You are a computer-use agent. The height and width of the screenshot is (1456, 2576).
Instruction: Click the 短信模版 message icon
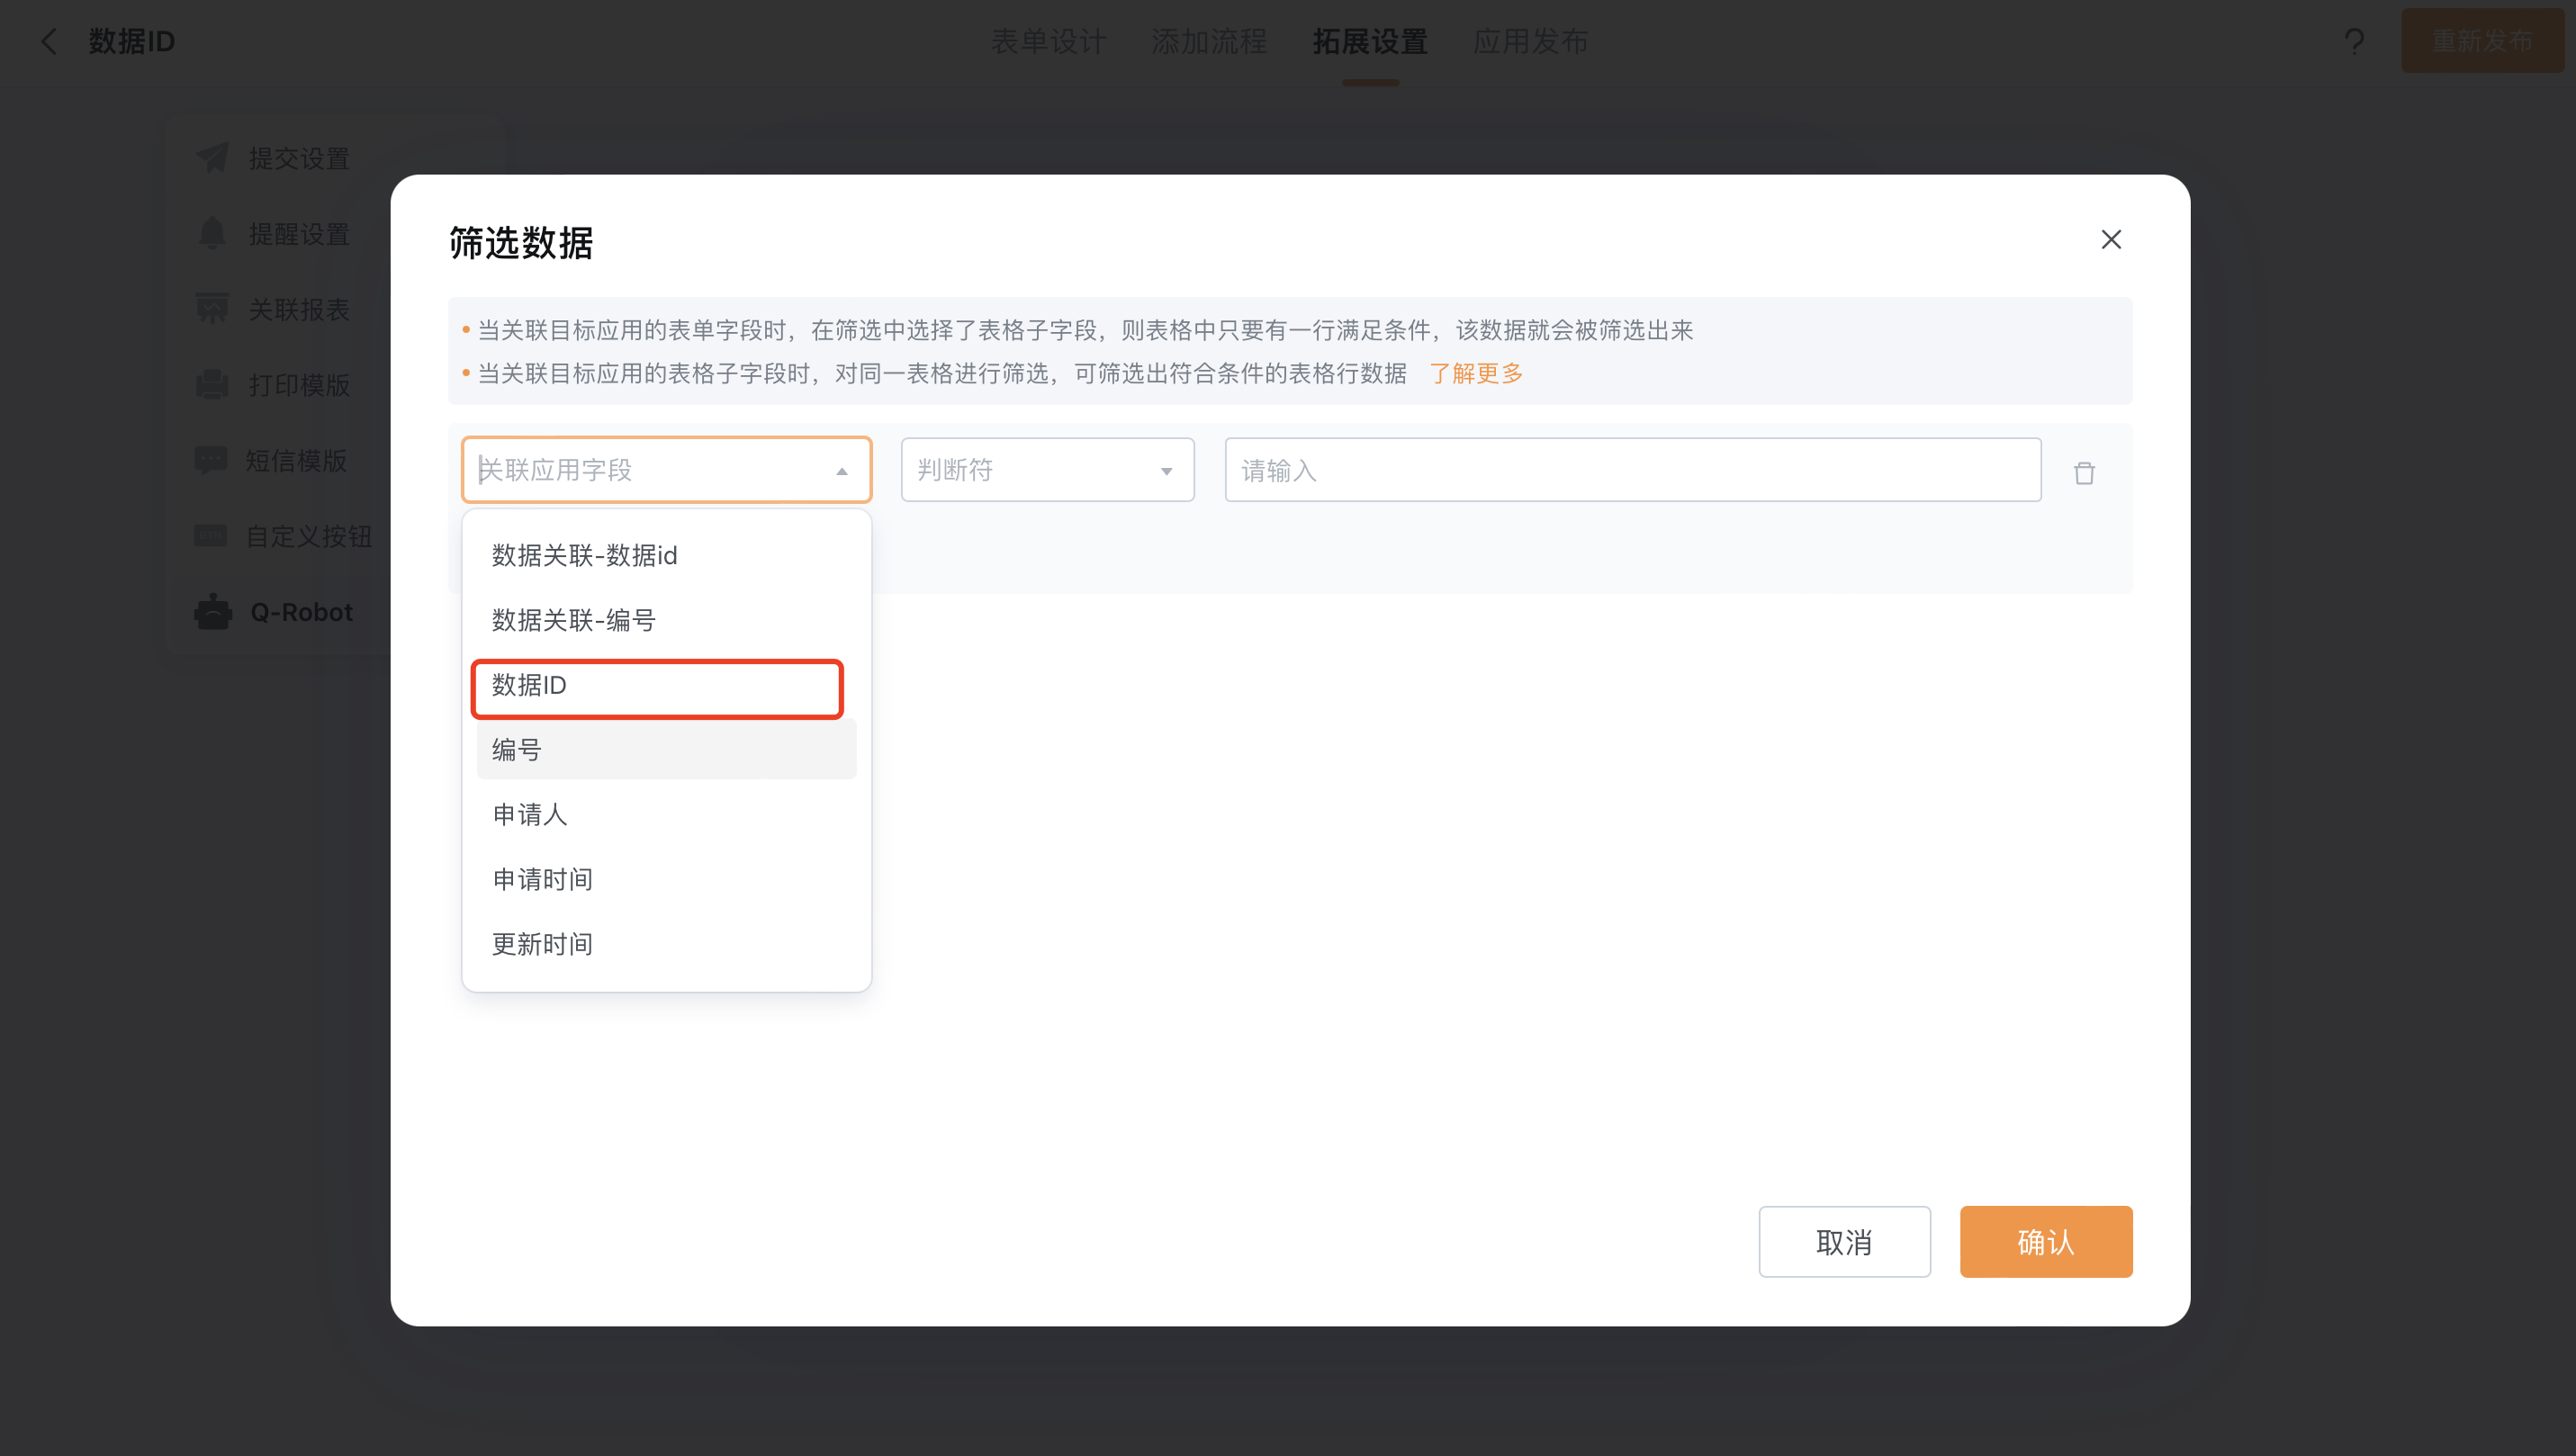(211, 460)
